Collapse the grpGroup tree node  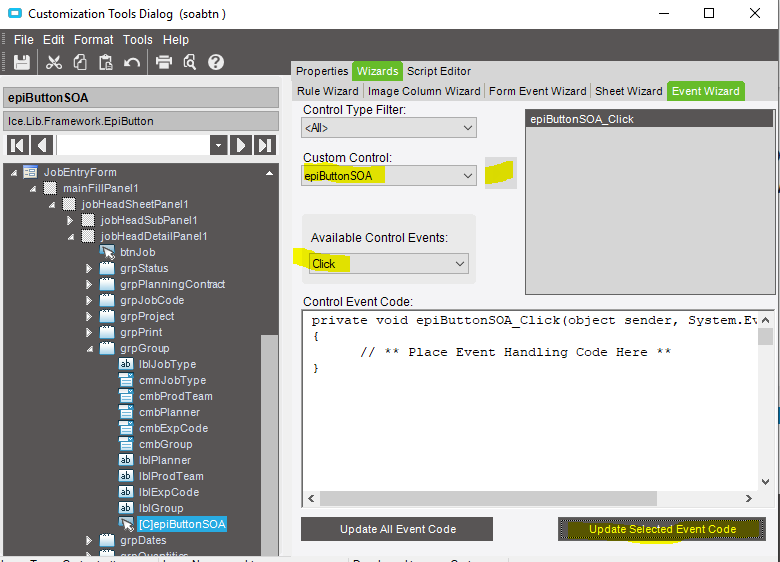coord(90,349)
